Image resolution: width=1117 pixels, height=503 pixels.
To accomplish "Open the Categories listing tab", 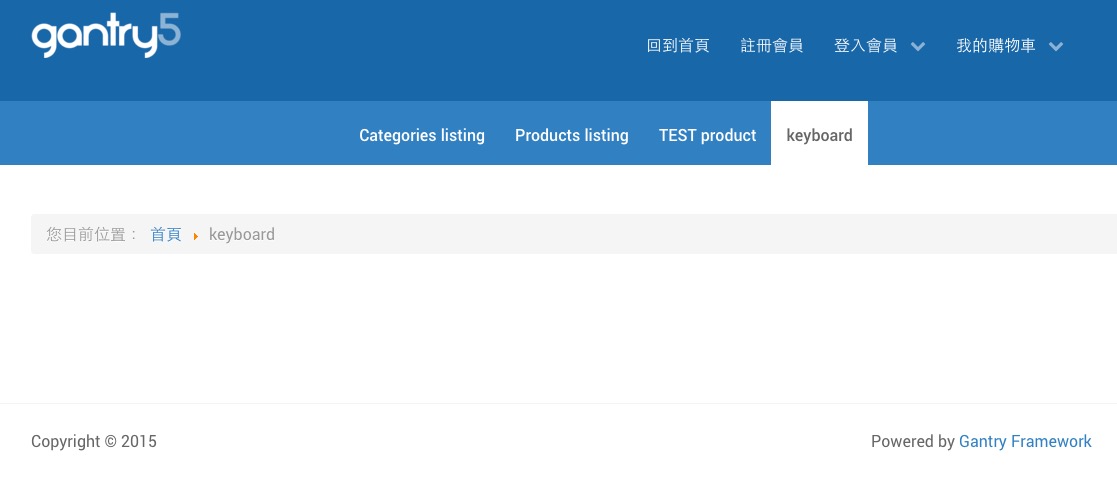I will pyautogui.click(x=422, y=135).
